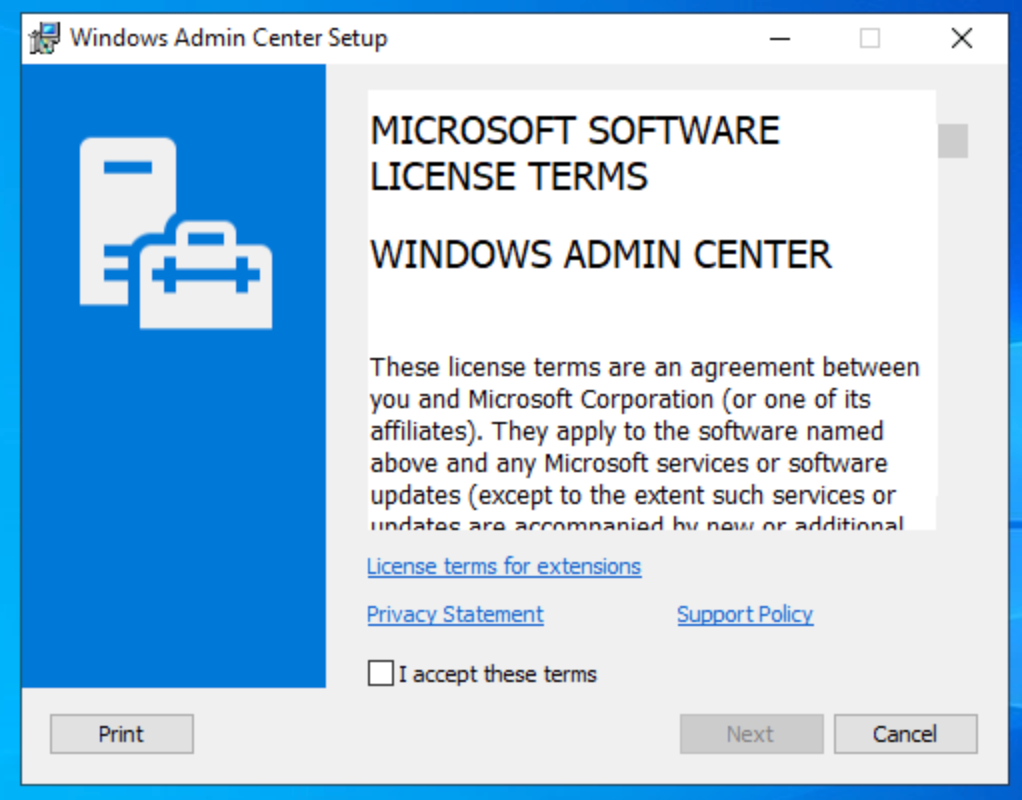Open the 'License terms for extensions' link
The height and width of the screenshot is (800, 1022).
click(503, 566)
